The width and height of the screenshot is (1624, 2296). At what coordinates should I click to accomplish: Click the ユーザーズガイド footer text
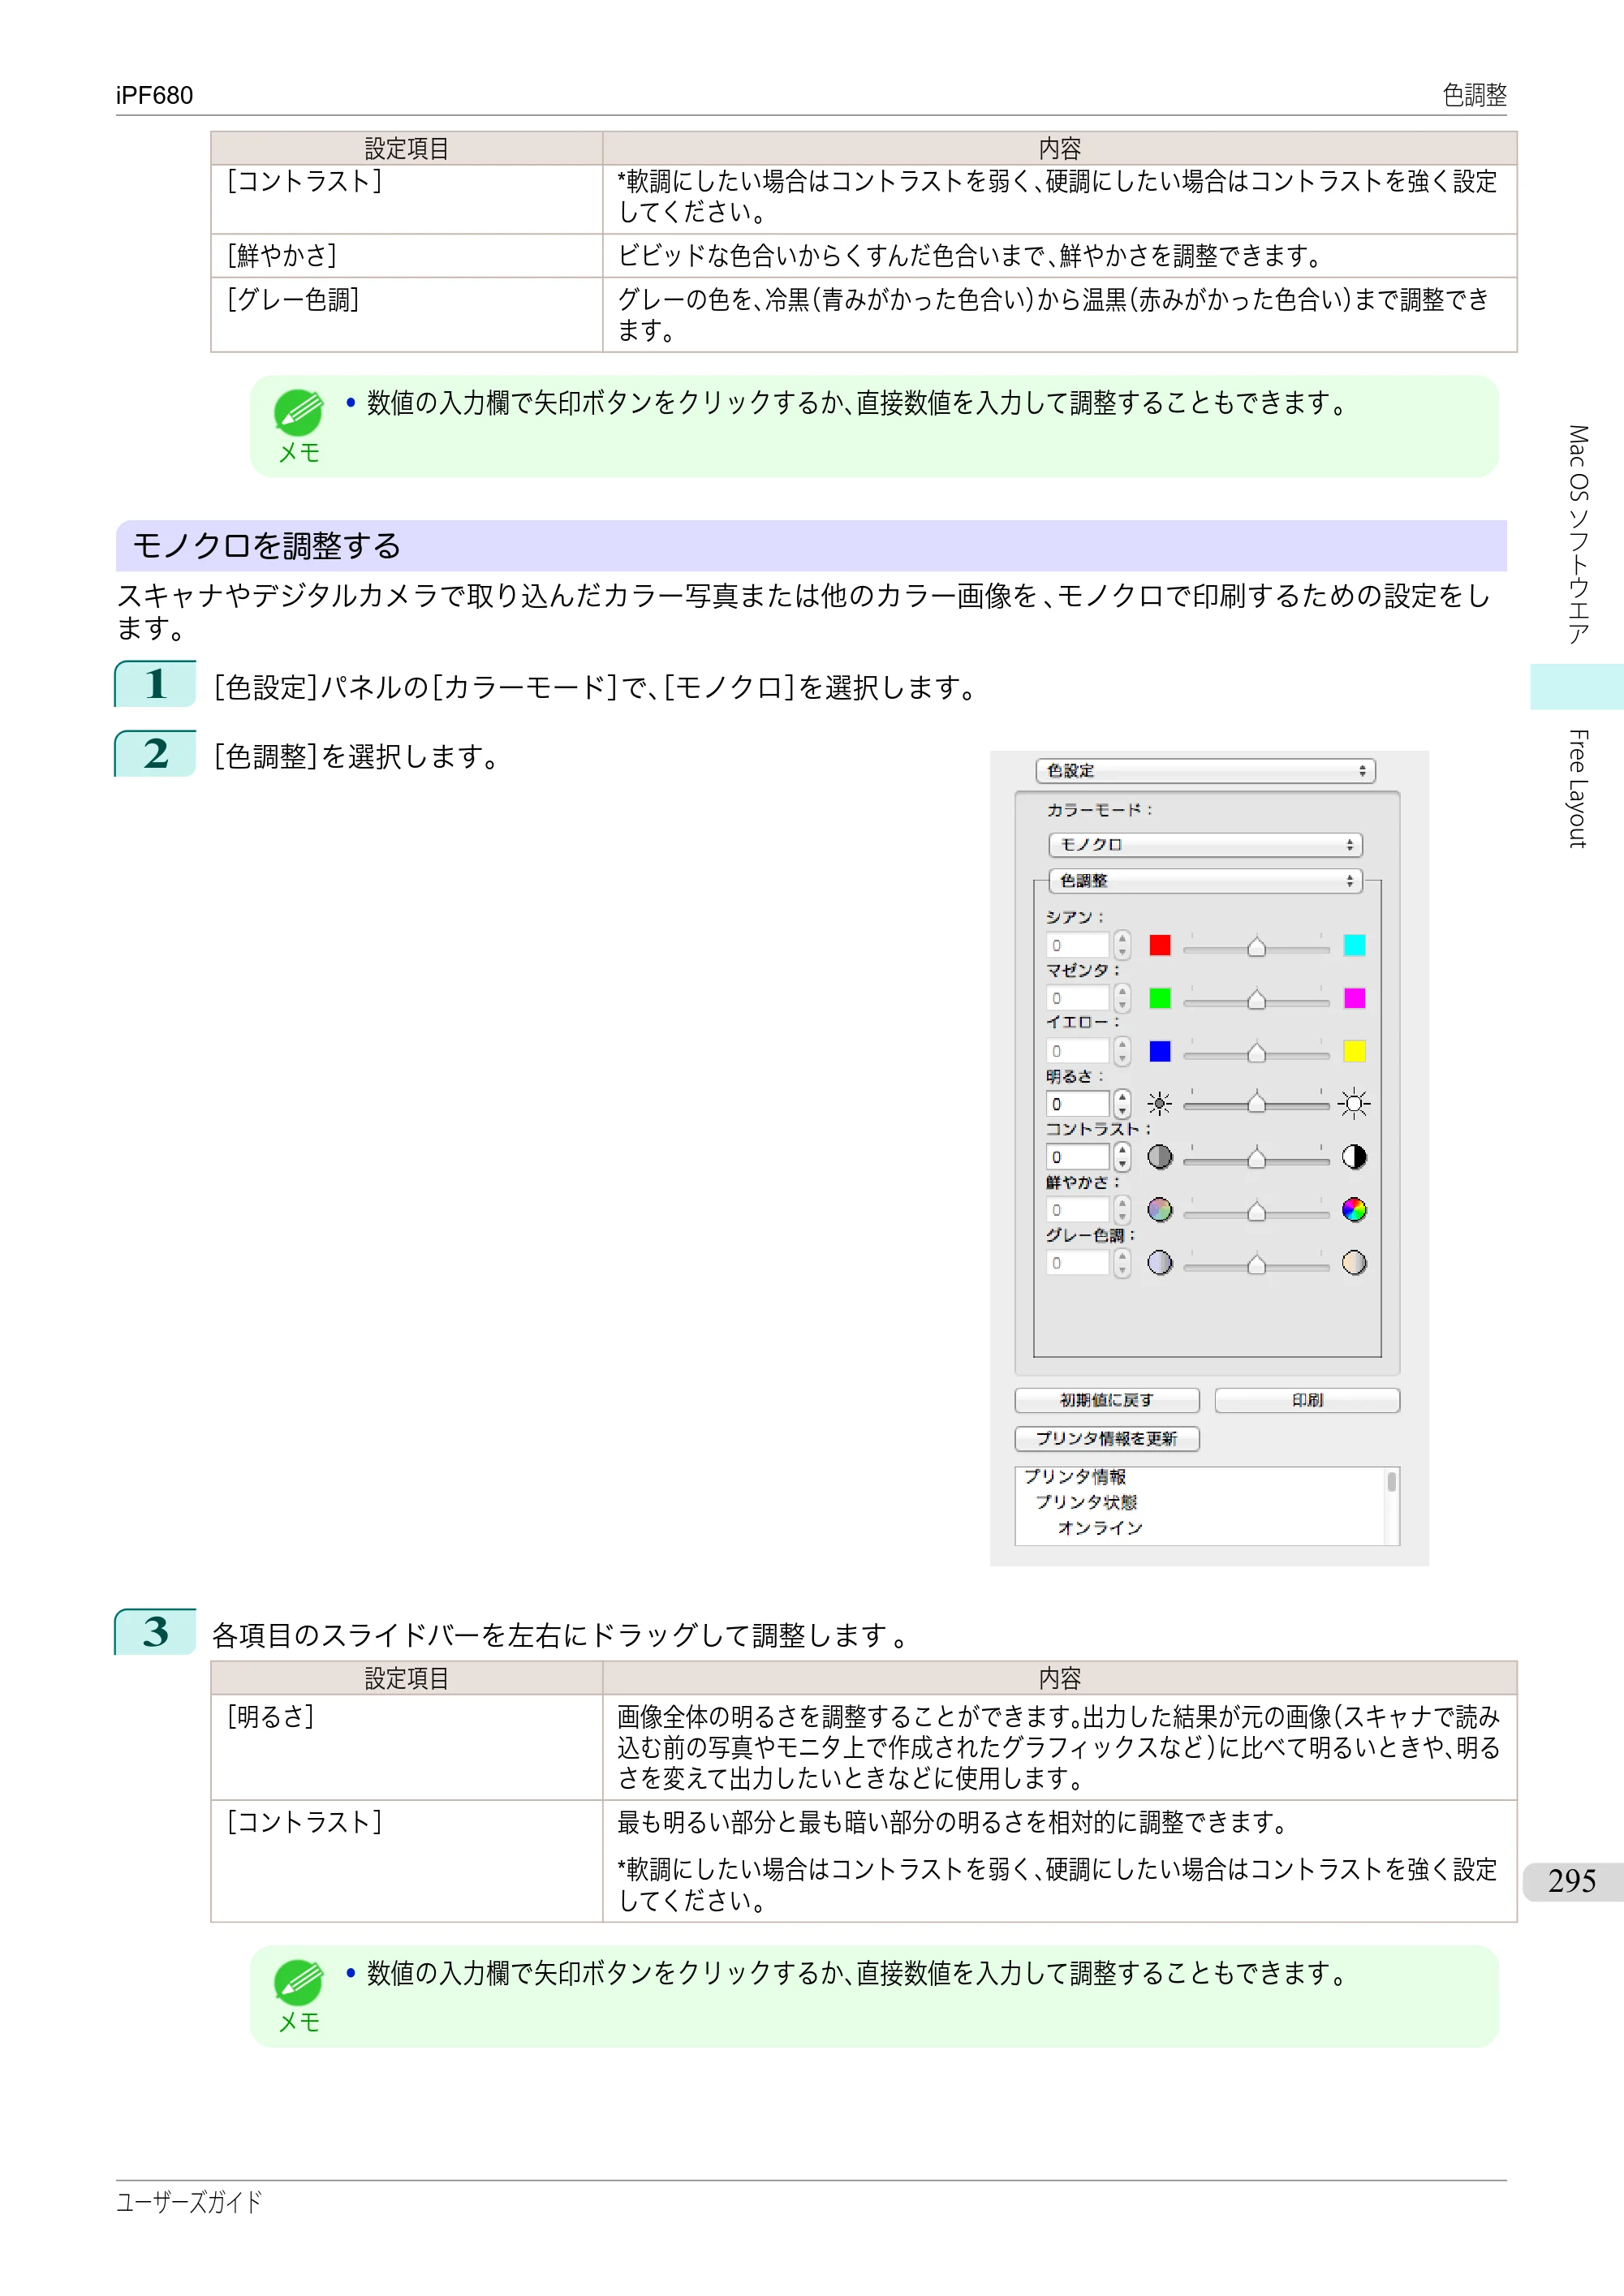[x=189, y=2202]
